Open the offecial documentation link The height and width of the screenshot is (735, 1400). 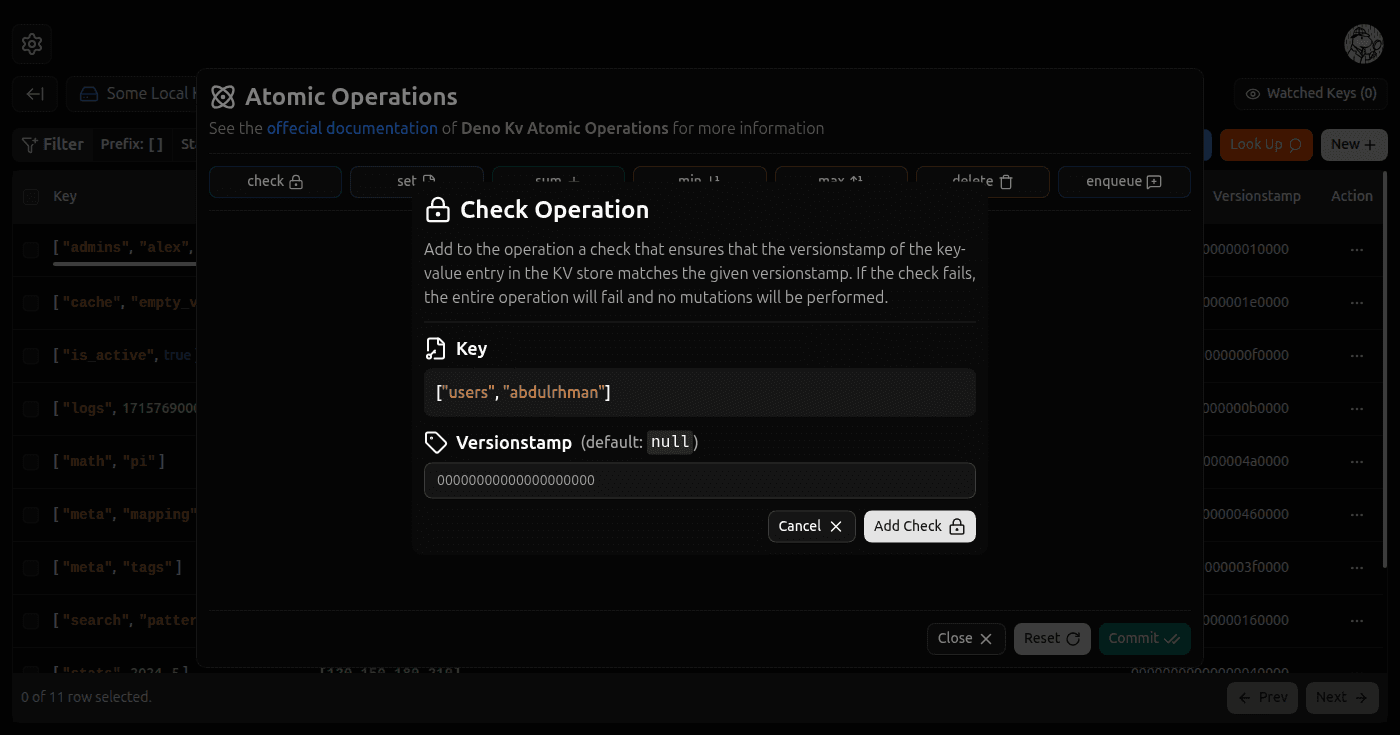[352, 128]
